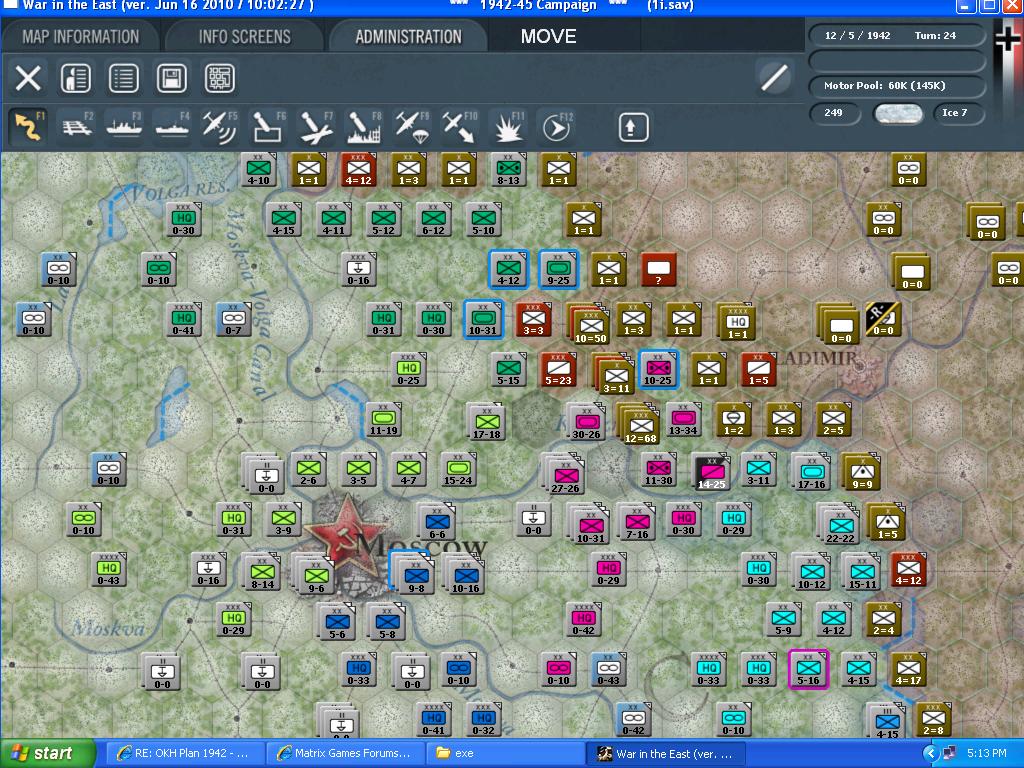Viewport: 1024px width, 768px height.
Task: Click the Ice 7 weather indicator
Action: point(959,112)
